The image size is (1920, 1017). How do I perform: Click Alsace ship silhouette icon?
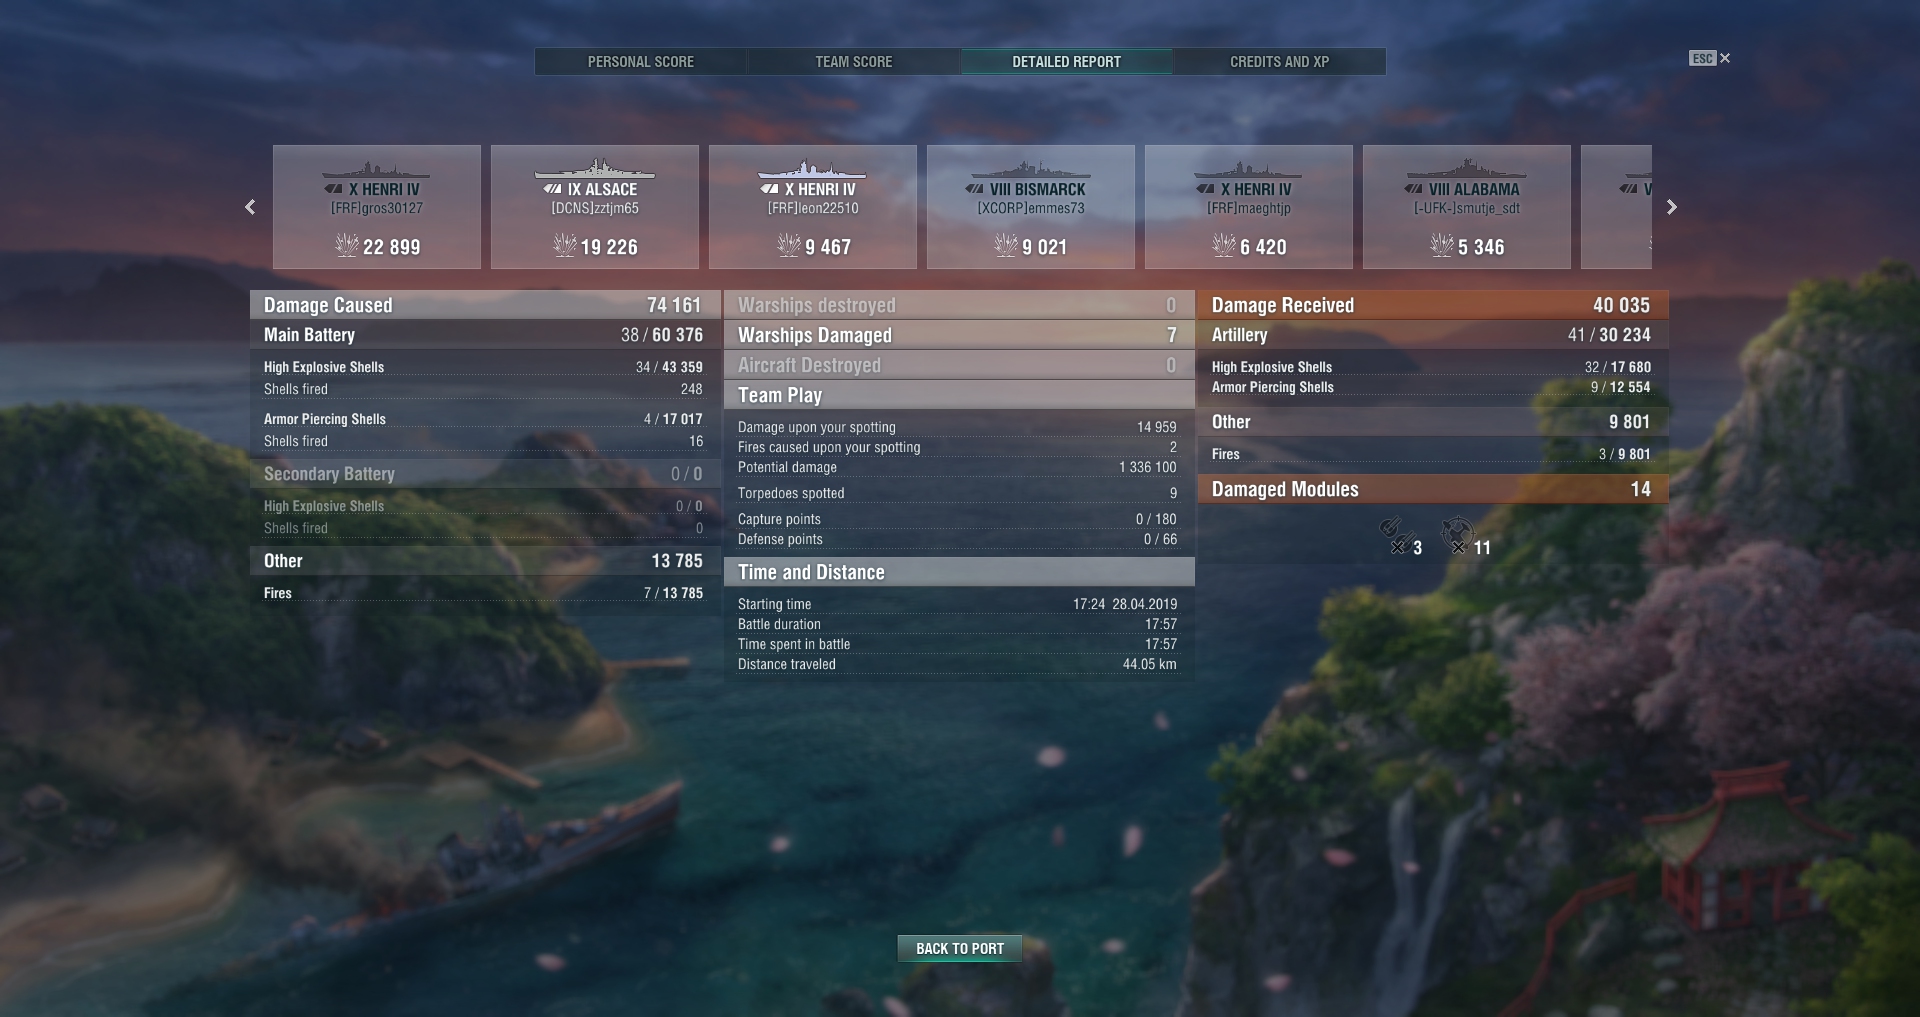pos(594,168)
